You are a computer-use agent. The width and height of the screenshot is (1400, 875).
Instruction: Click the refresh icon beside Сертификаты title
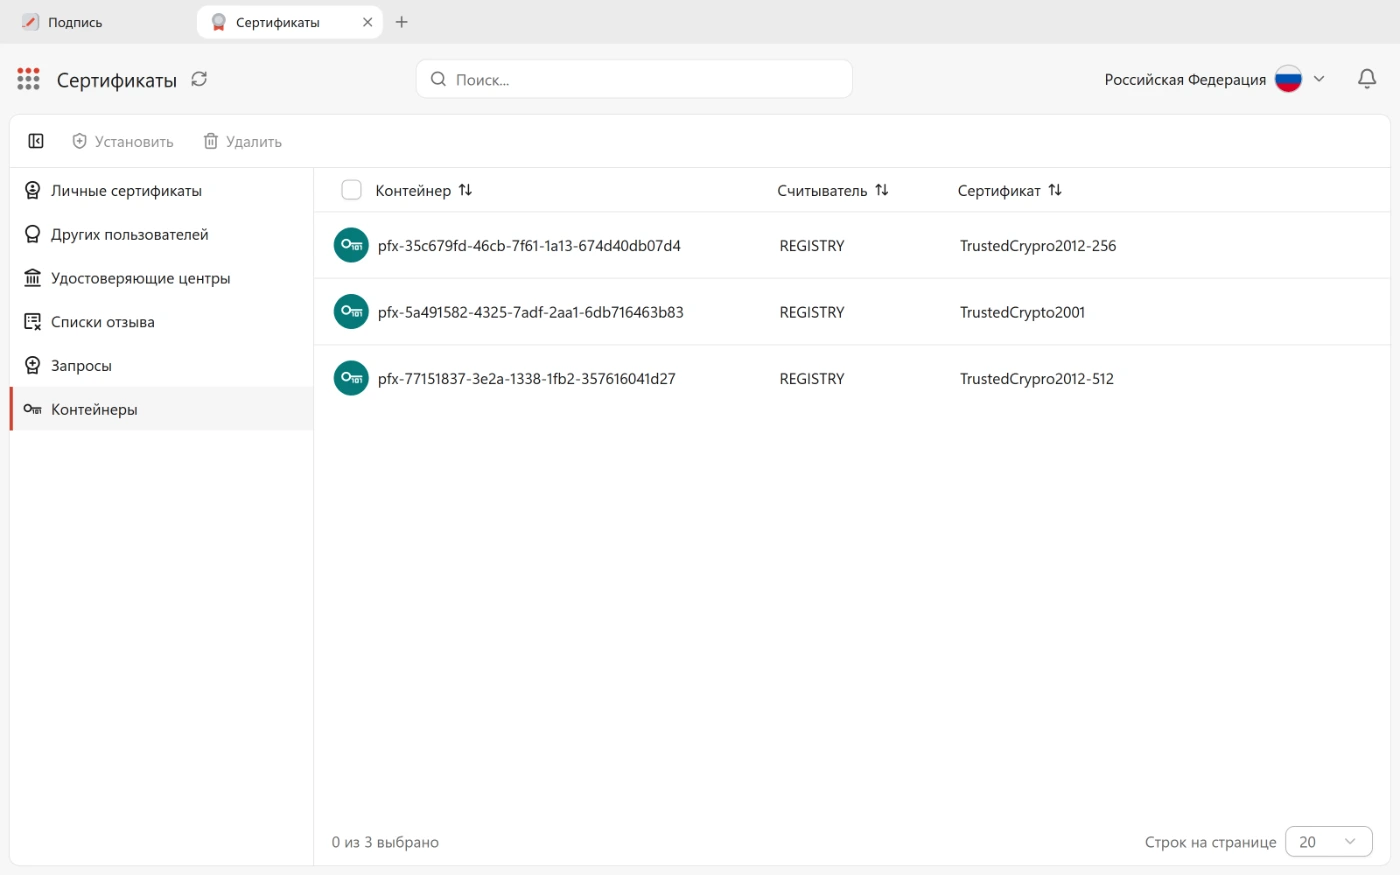click(199, 79)
